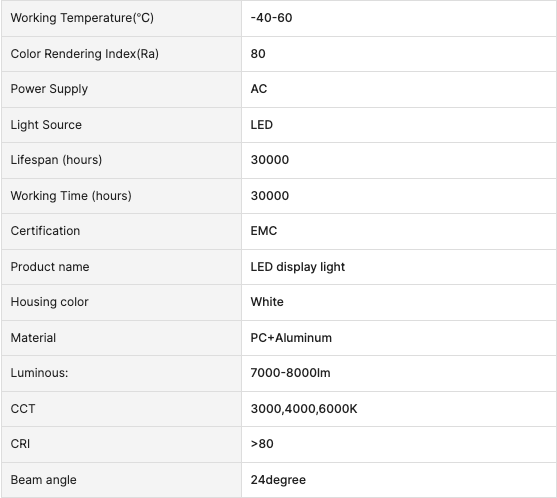The width and height of the screenshot is (557, 498).
Task: Select the 24degree beam angle value
Action: coord(278,480)
